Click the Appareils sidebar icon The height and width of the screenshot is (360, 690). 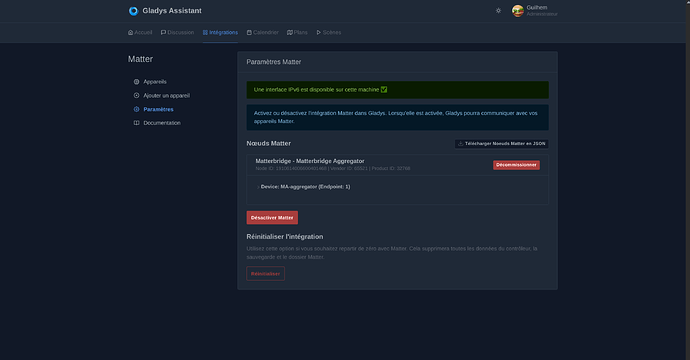click(x=136, y=82)
